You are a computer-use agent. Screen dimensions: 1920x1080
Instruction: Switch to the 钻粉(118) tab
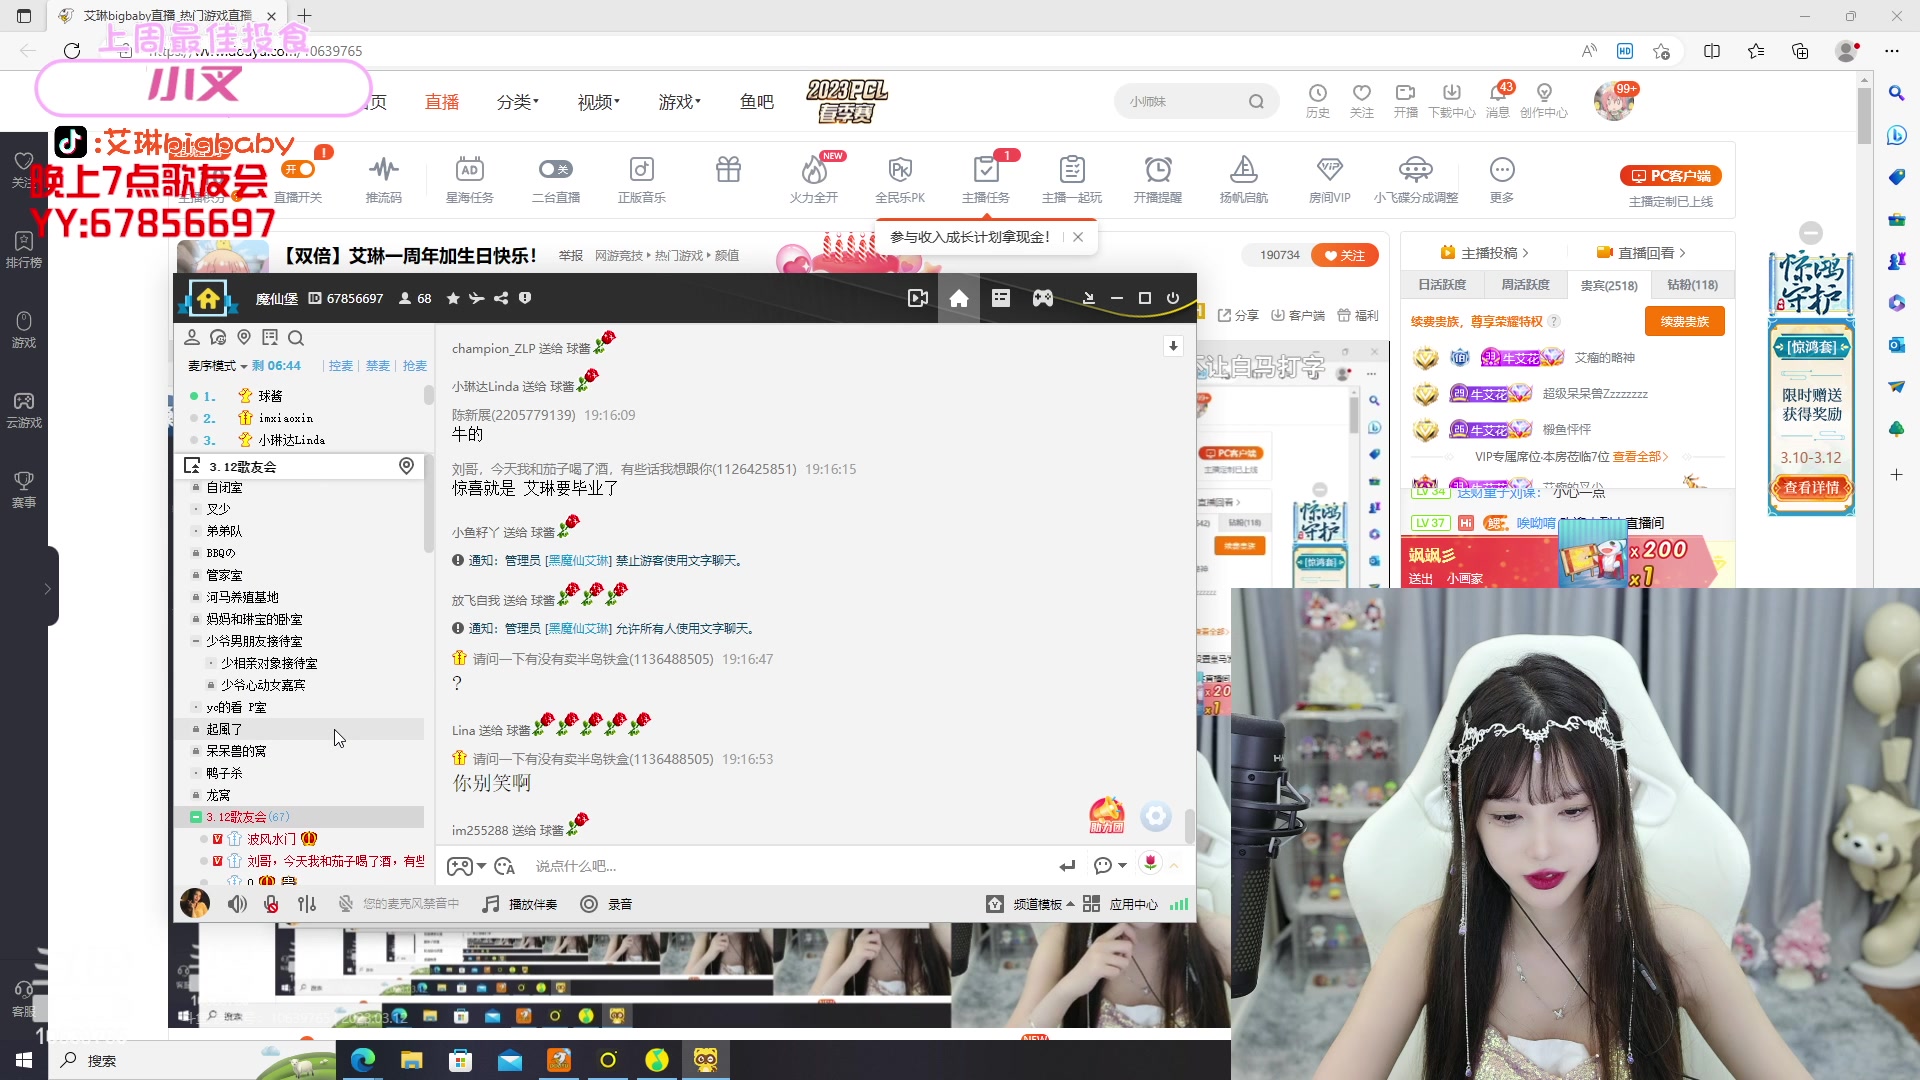click(1692, 285)
